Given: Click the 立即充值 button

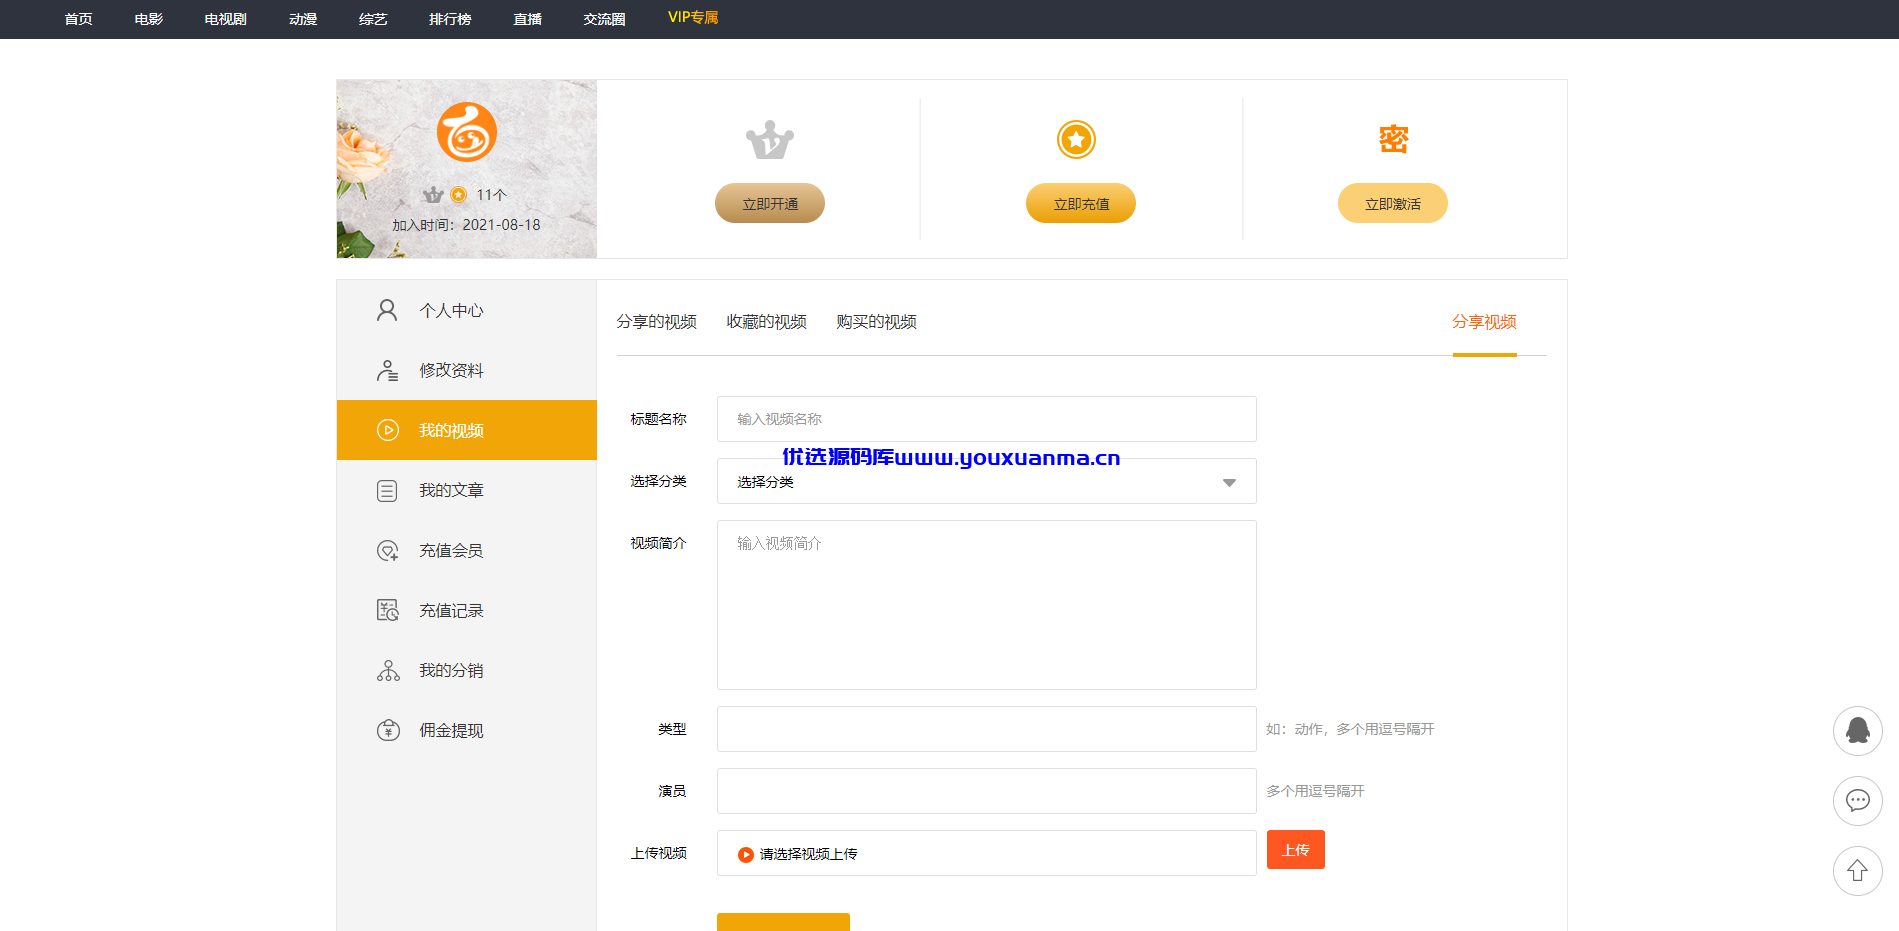Looking at the screenshot, I should [1081, 203].
